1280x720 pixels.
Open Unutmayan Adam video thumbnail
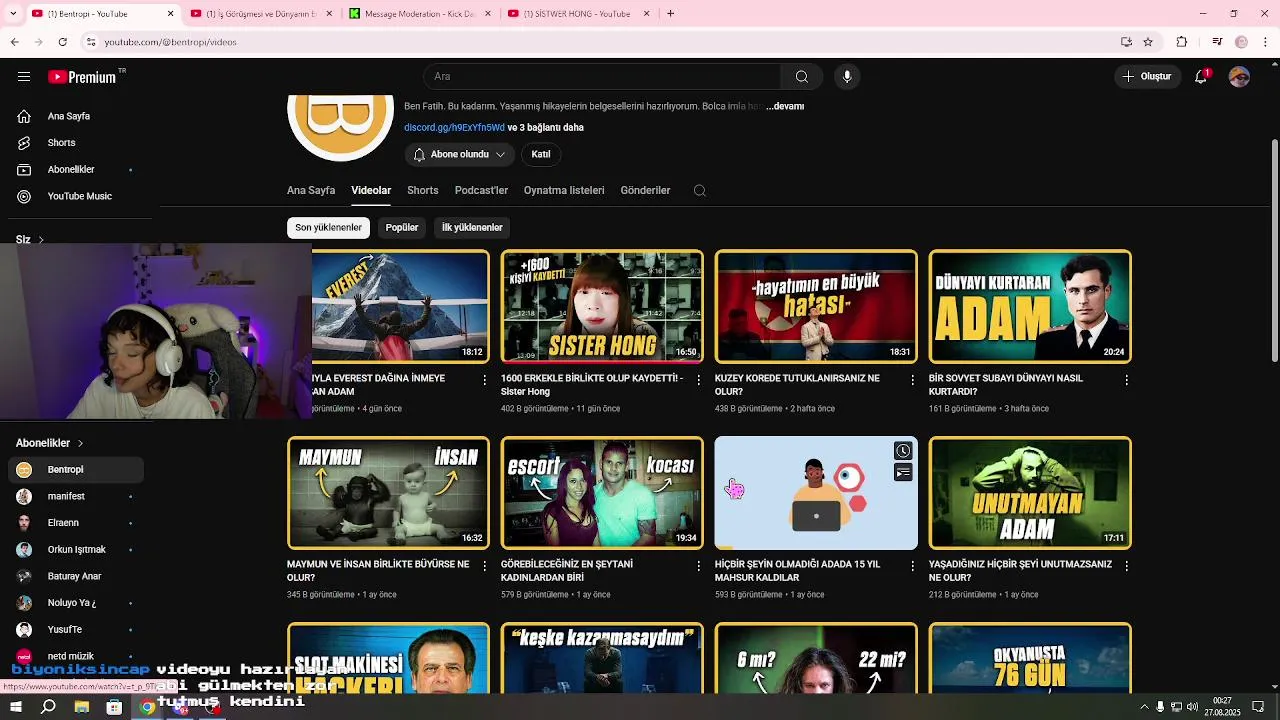[1030, 493]
